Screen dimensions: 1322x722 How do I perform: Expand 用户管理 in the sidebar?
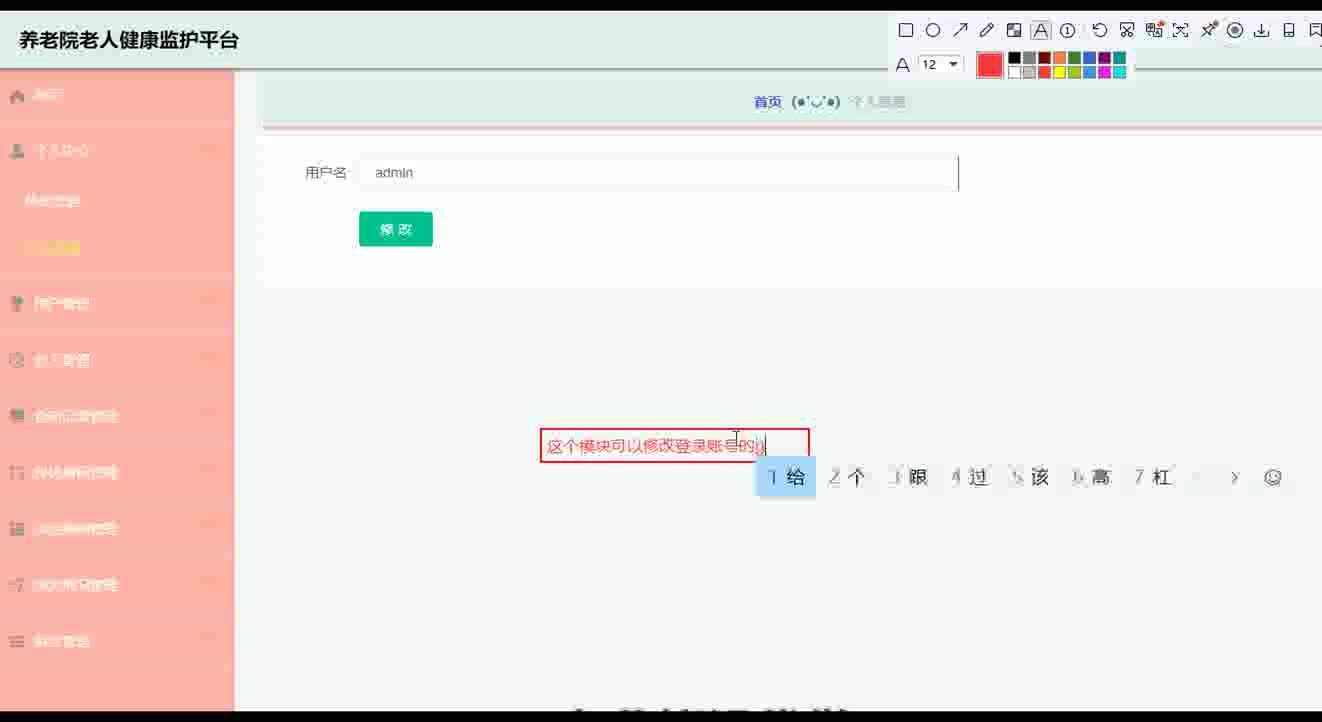[117, 304]
